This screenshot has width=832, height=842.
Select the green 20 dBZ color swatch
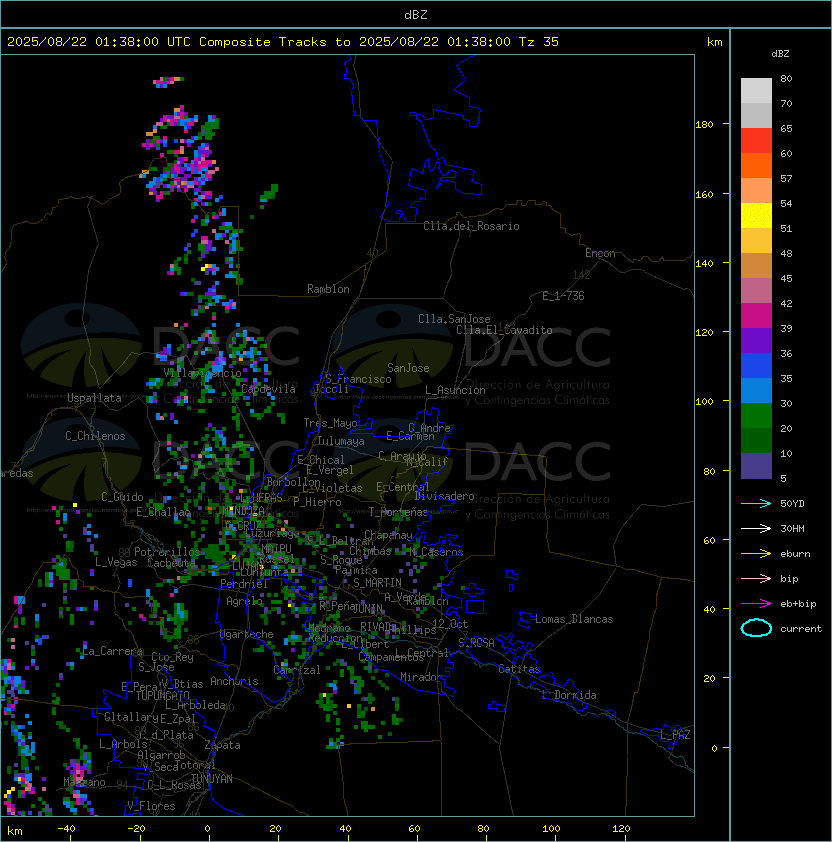tap(756, 416)
